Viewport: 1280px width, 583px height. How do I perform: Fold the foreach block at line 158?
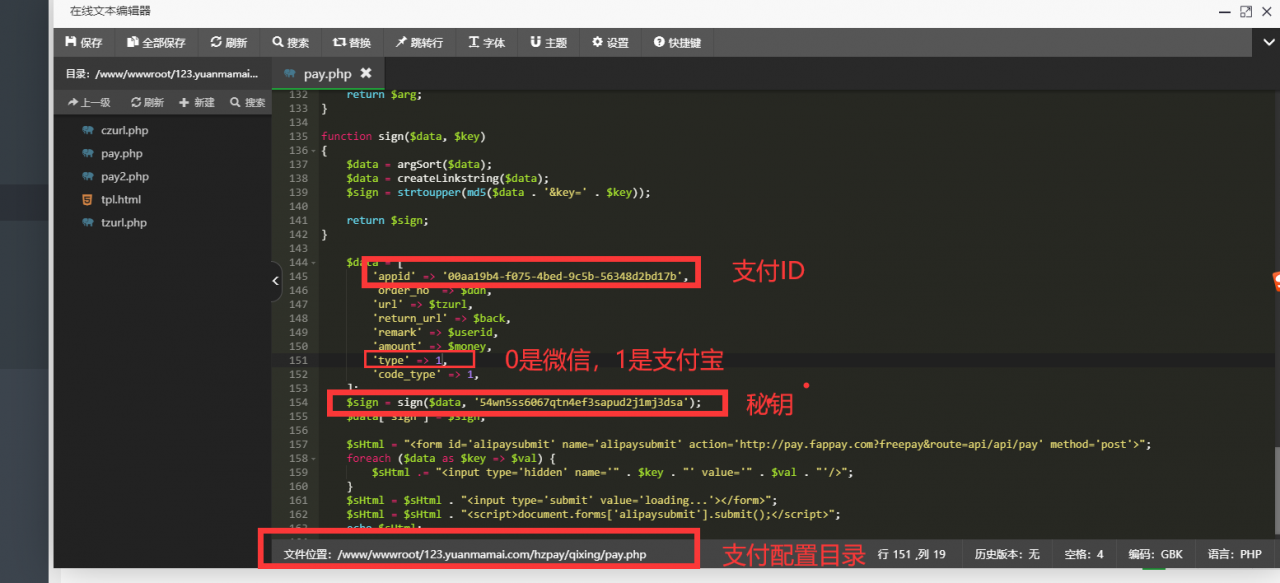point(314,458)
